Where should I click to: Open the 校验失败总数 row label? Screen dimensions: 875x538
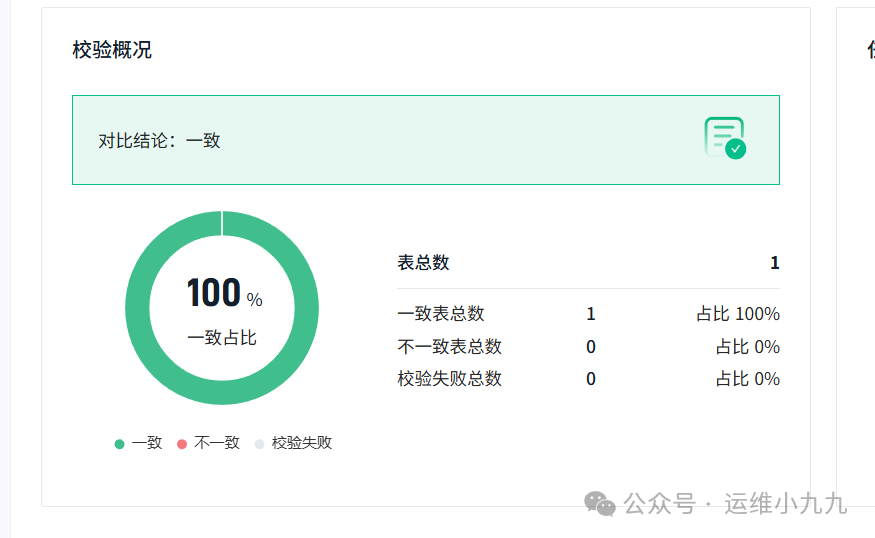(449, 379)
